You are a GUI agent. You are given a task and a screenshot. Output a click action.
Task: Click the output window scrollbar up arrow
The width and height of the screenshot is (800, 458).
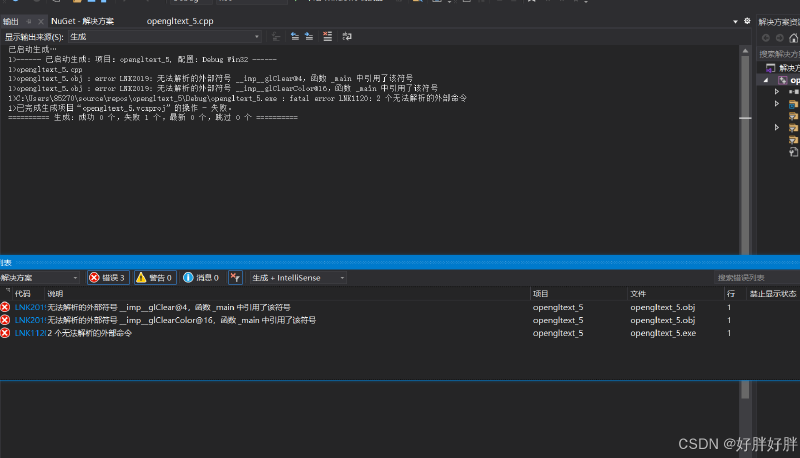pyautogui.click(x=745, y=51)
